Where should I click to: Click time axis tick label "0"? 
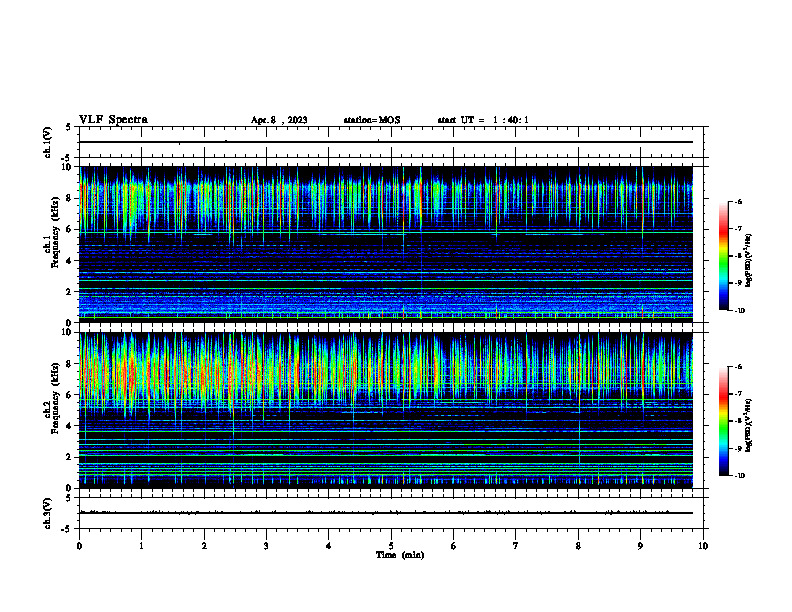(x=79, y=546)
